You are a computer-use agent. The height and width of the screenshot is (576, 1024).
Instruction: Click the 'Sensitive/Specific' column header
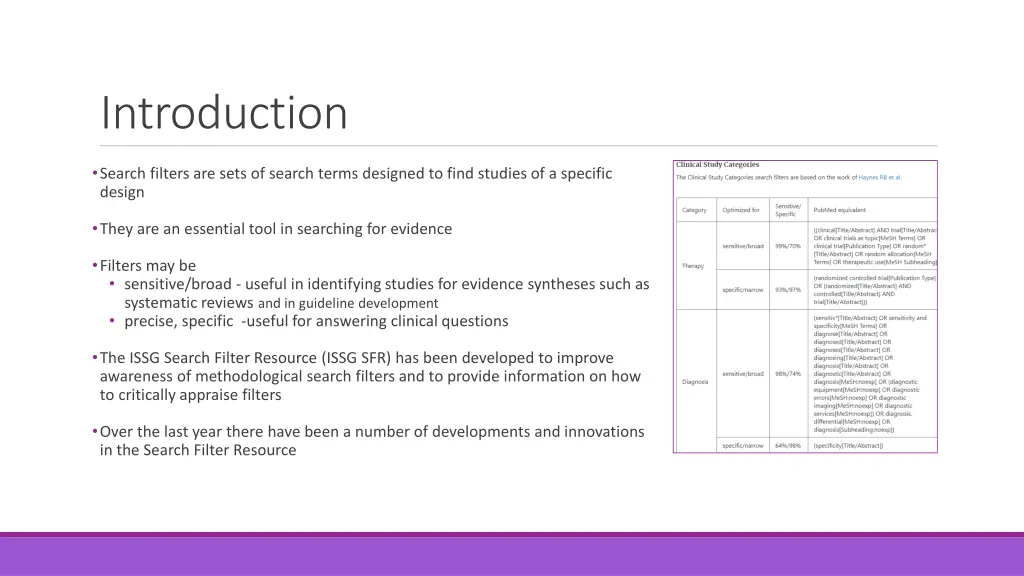pyautogui.click(x=788, y=210)
